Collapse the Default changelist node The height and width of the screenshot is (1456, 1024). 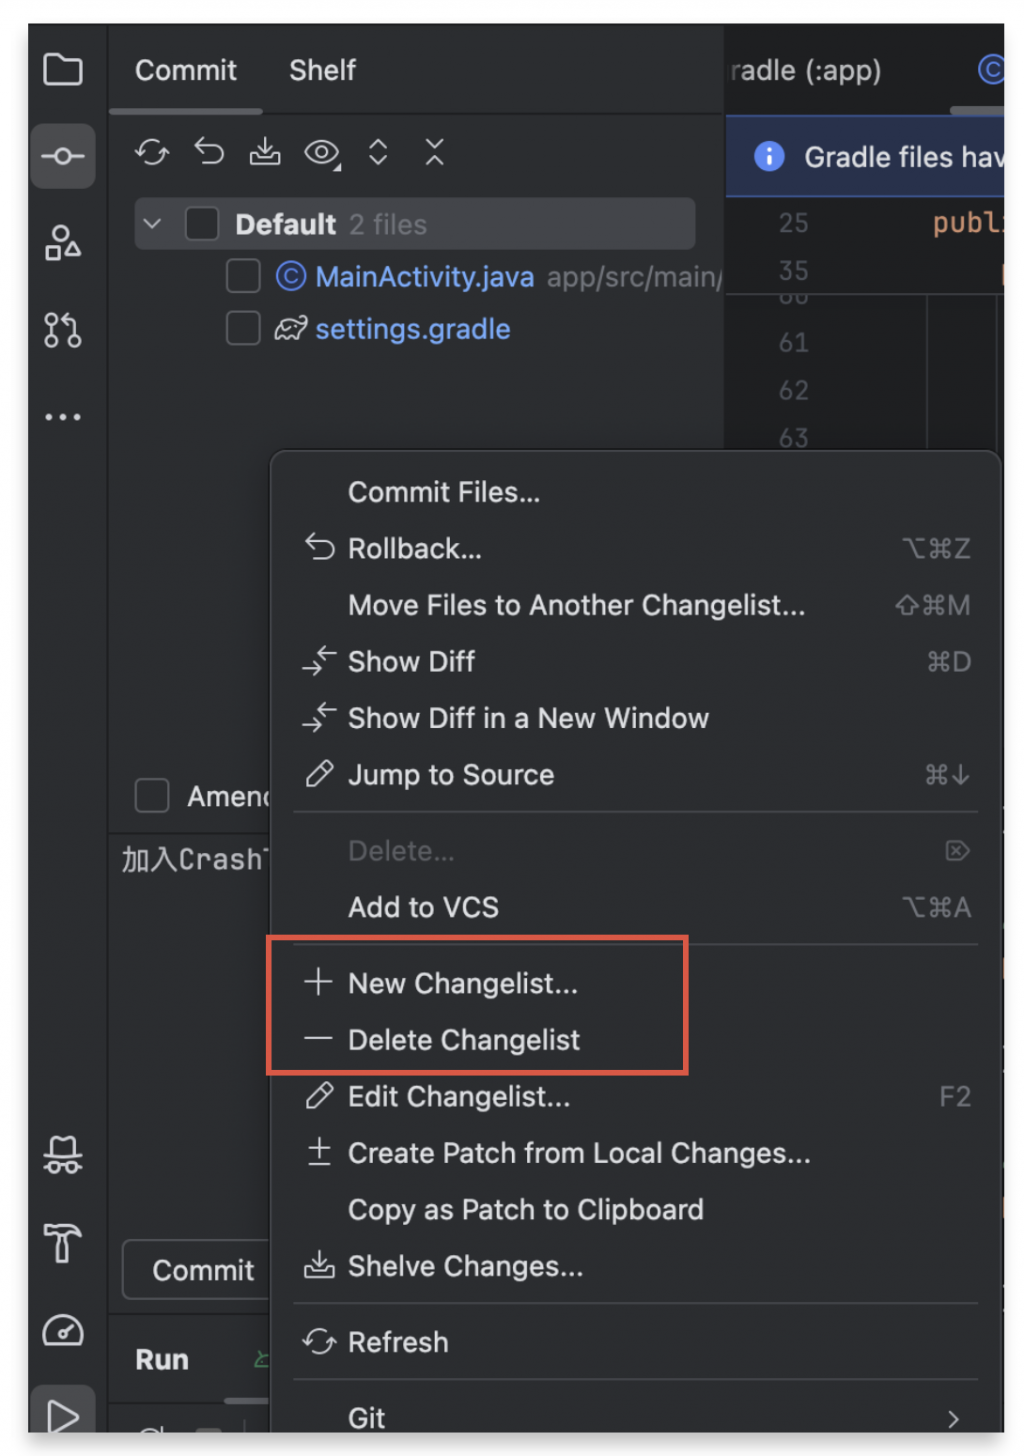point(153,224)
